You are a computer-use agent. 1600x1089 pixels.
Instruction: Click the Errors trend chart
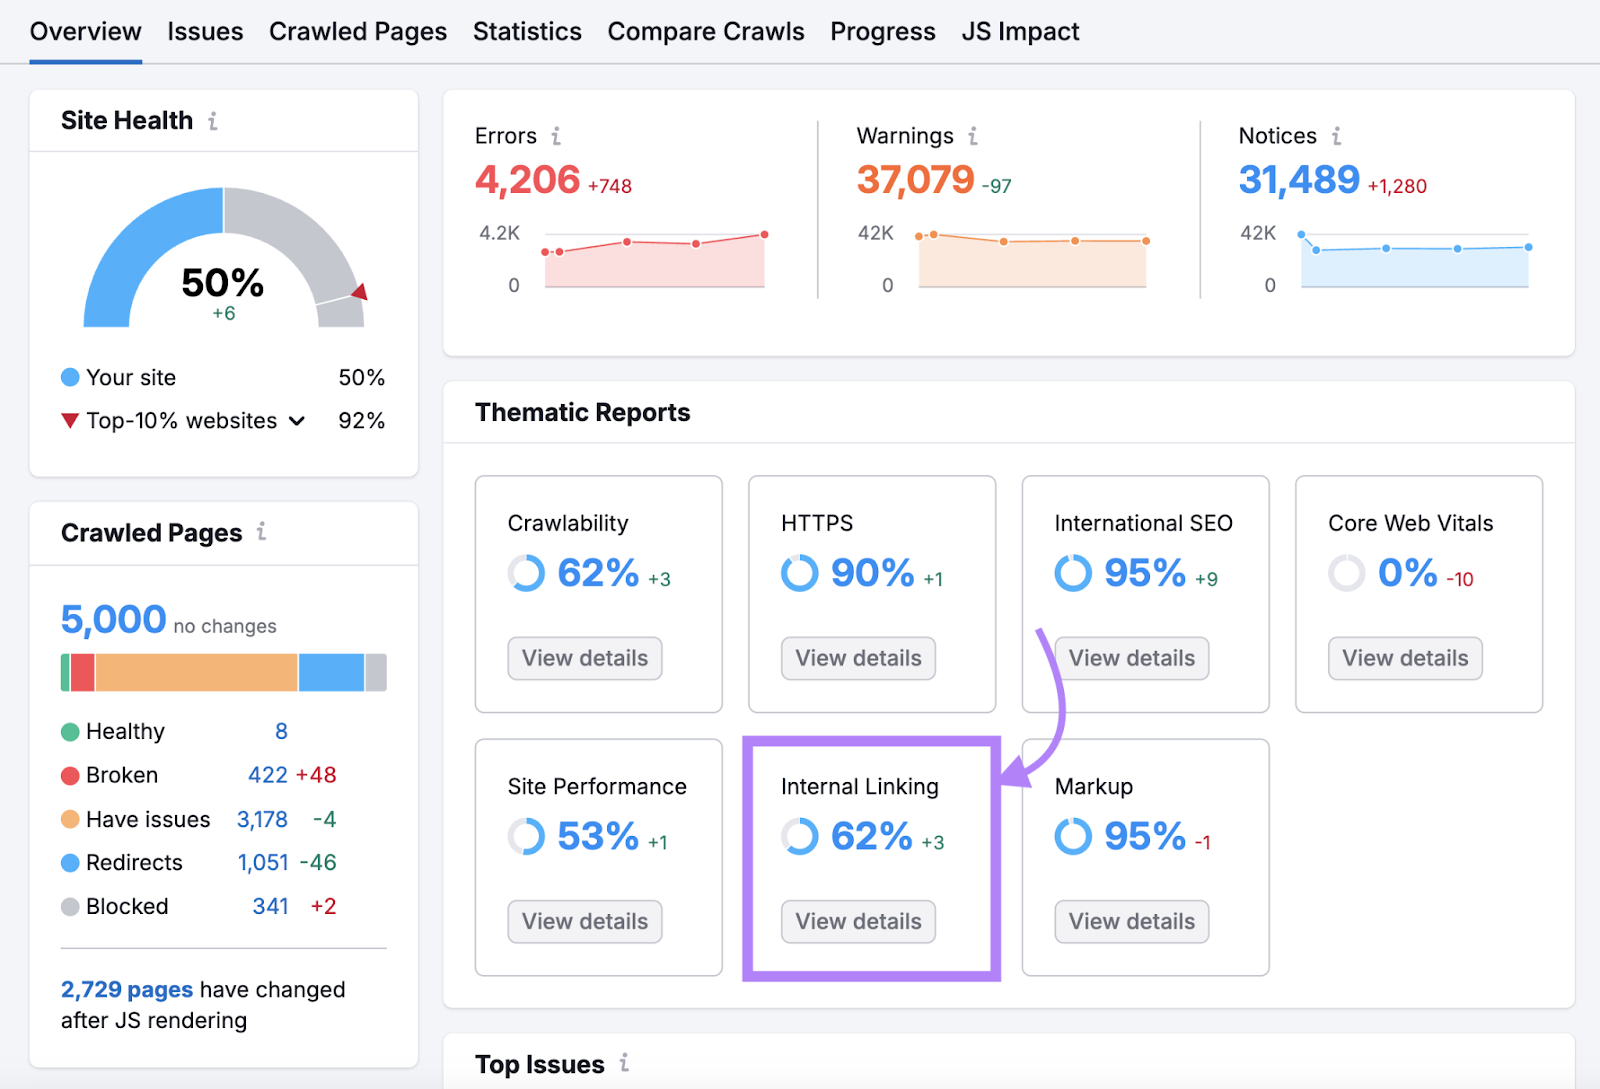(654, 260)
